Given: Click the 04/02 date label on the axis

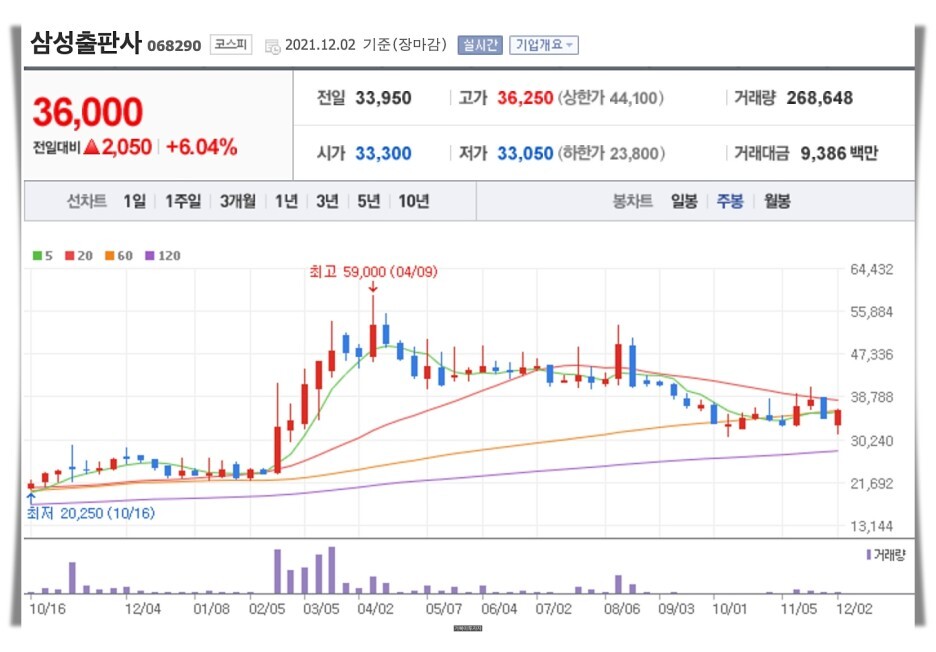Looking at the screenshot, I should click(375, 609).
